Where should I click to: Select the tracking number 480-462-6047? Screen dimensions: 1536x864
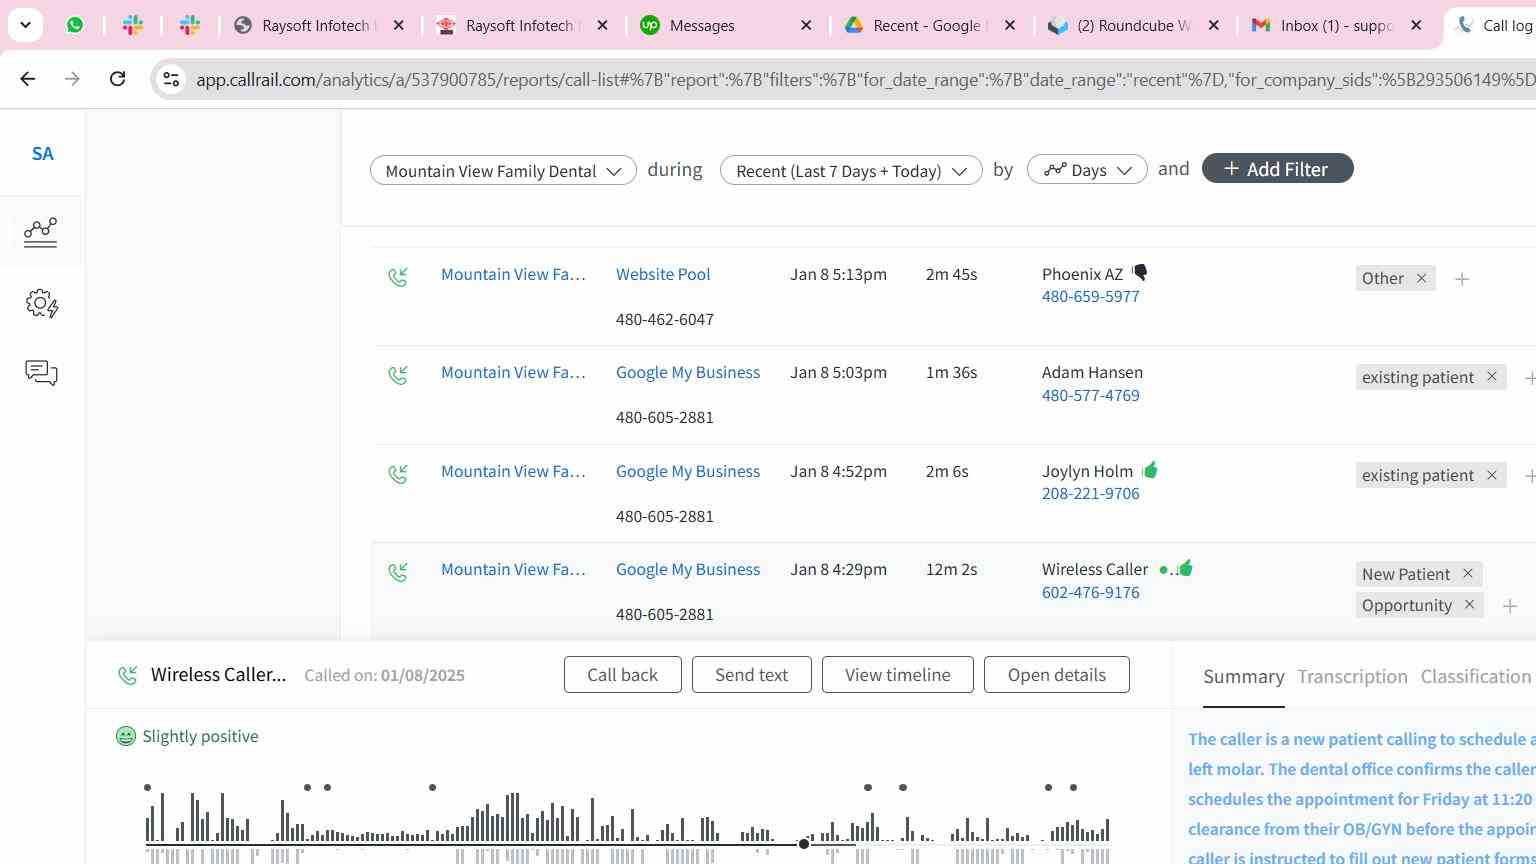(665, 320)
